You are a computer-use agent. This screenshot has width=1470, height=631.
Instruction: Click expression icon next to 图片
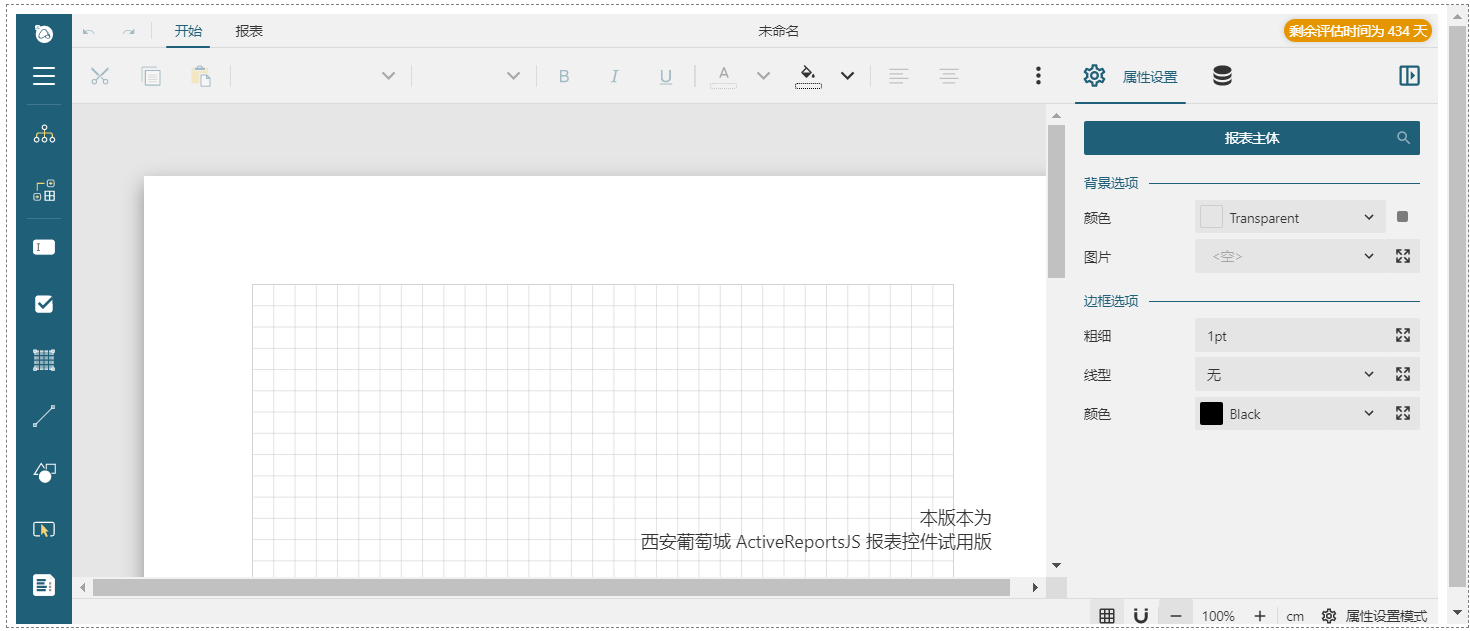click(1403, 256)
